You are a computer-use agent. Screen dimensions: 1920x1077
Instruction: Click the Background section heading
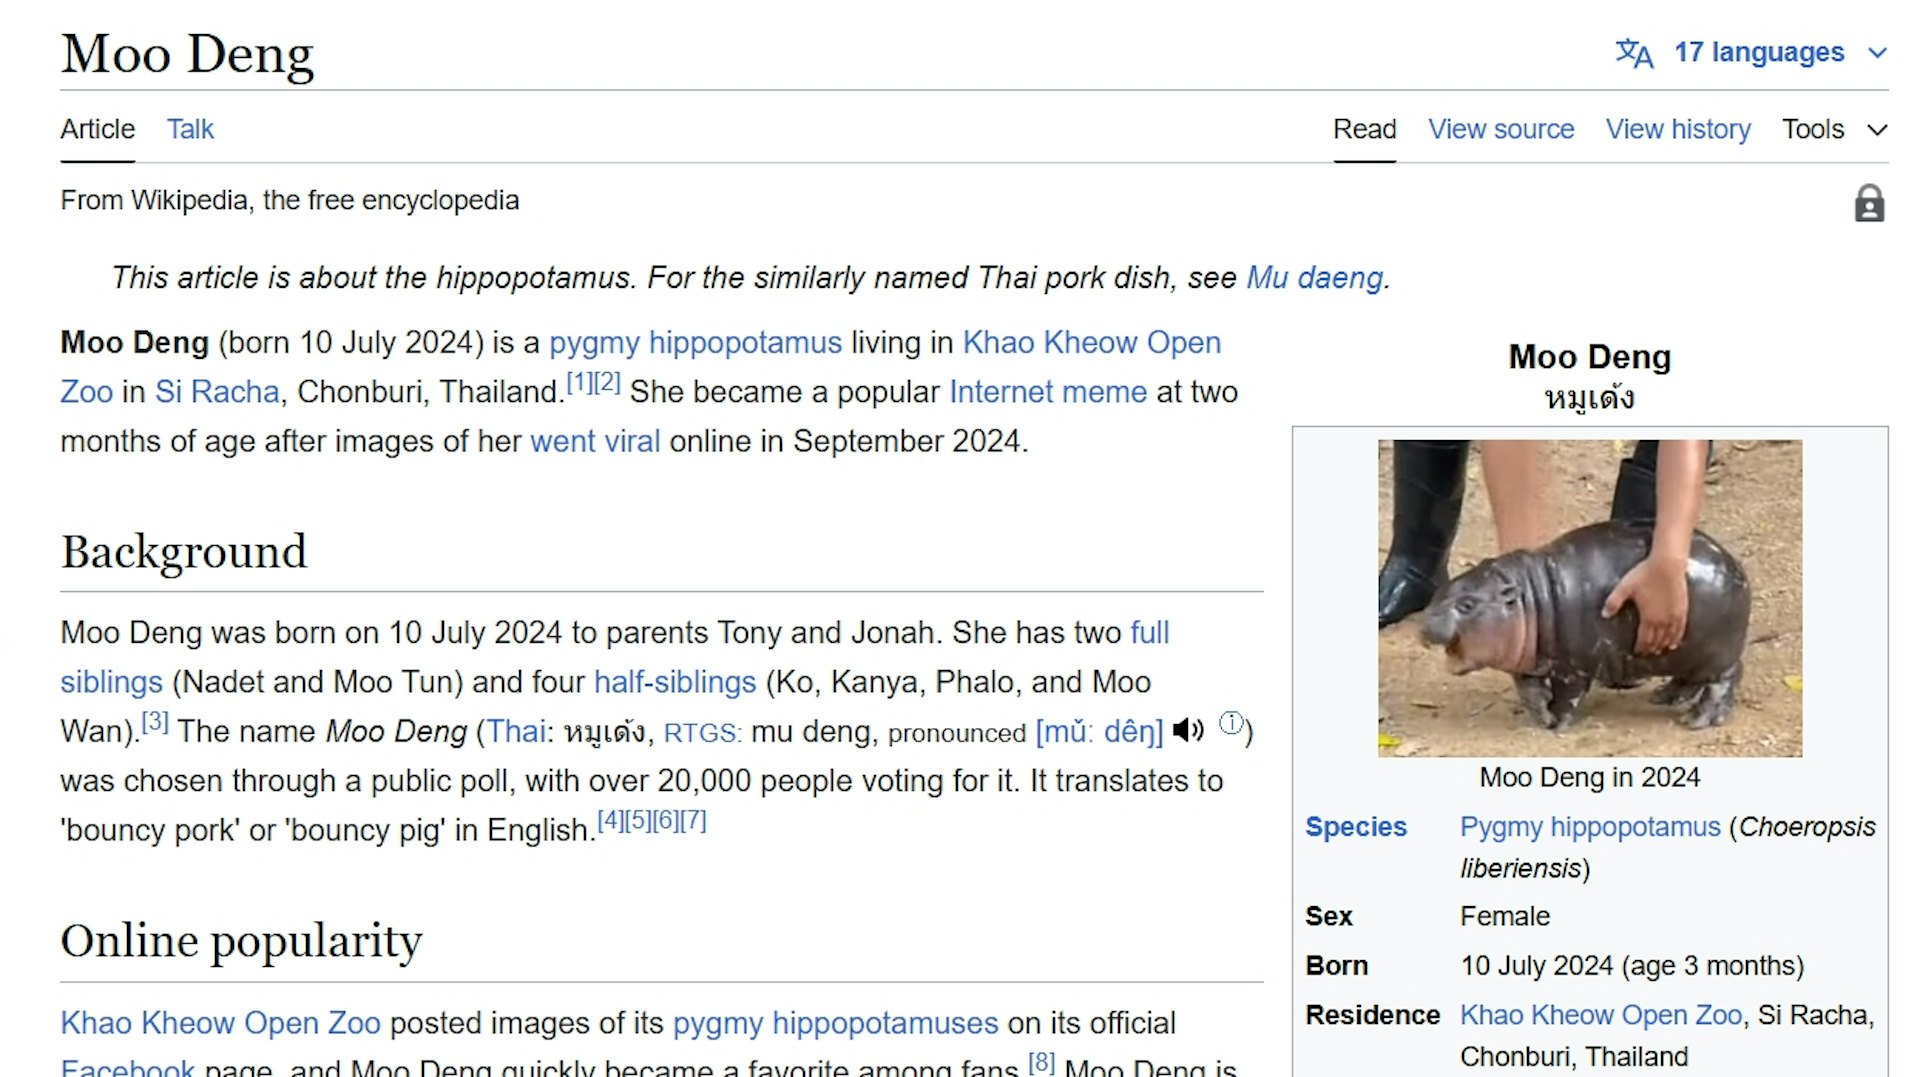coord(184,552)
